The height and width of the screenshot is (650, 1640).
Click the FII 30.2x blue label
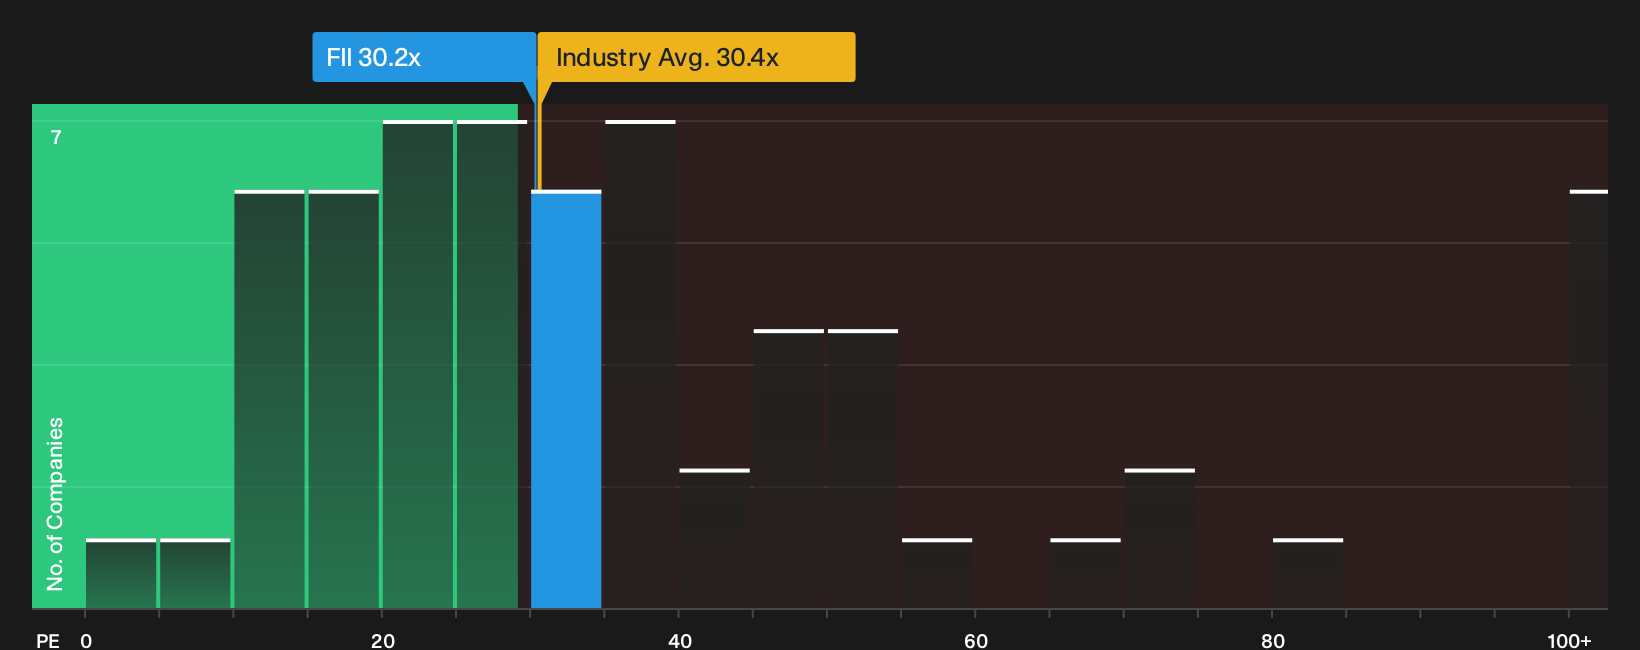[x=424, y=57]
